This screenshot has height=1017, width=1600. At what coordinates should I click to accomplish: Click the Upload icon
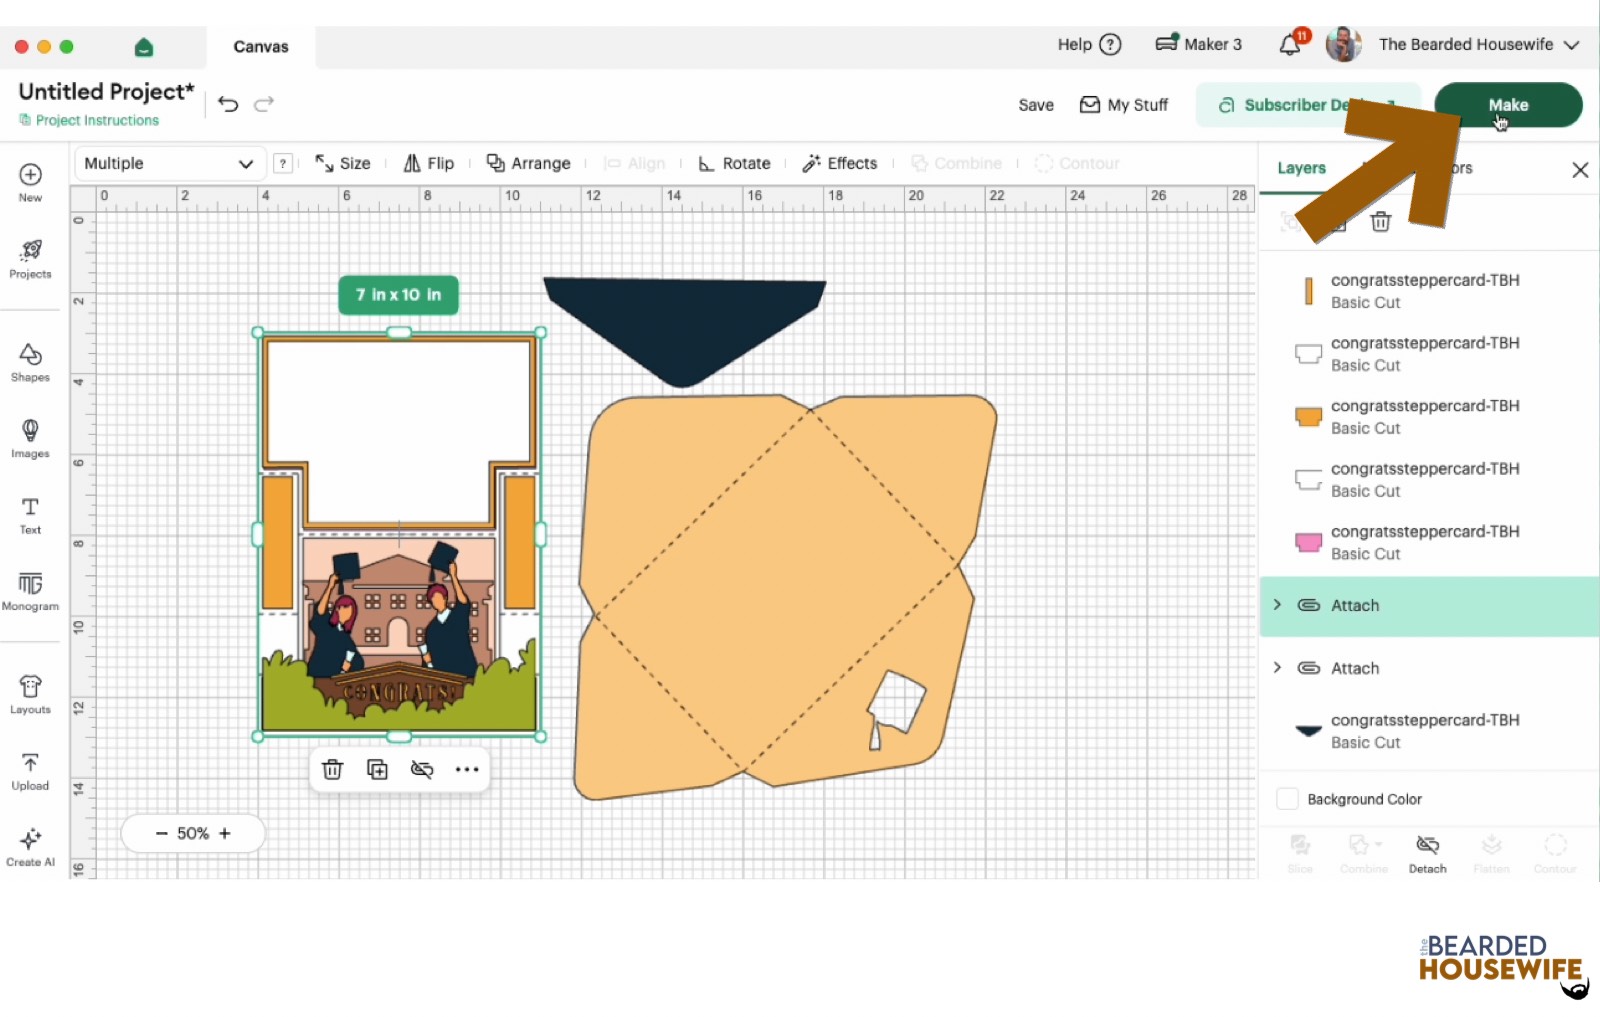30,770
